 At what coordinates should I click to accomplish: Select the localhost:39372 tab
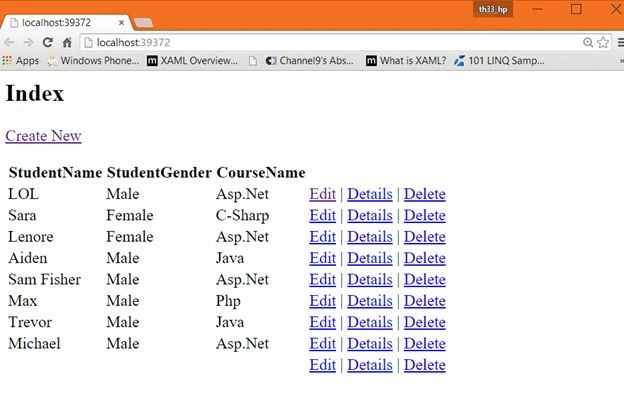67,22
